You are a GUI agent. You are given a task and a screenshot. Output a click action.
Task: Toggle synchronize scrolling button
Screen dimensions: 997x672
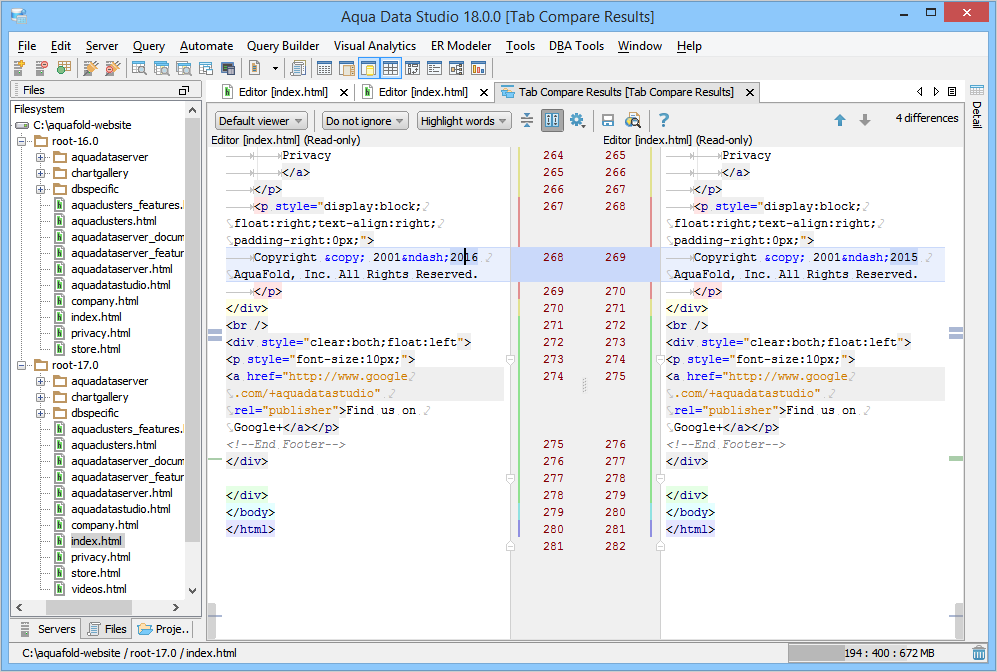[x=553, y=120]
